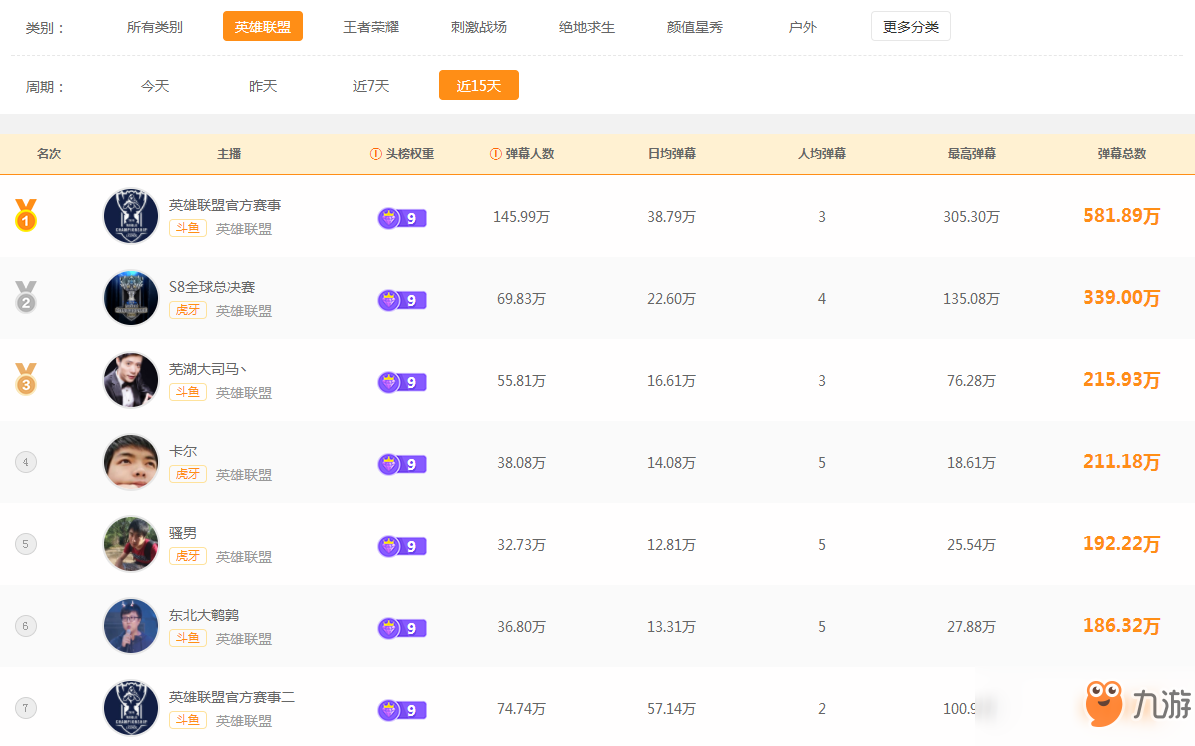Choose the 王者荣耀 category
The image size is (1195, 746).
370,27
